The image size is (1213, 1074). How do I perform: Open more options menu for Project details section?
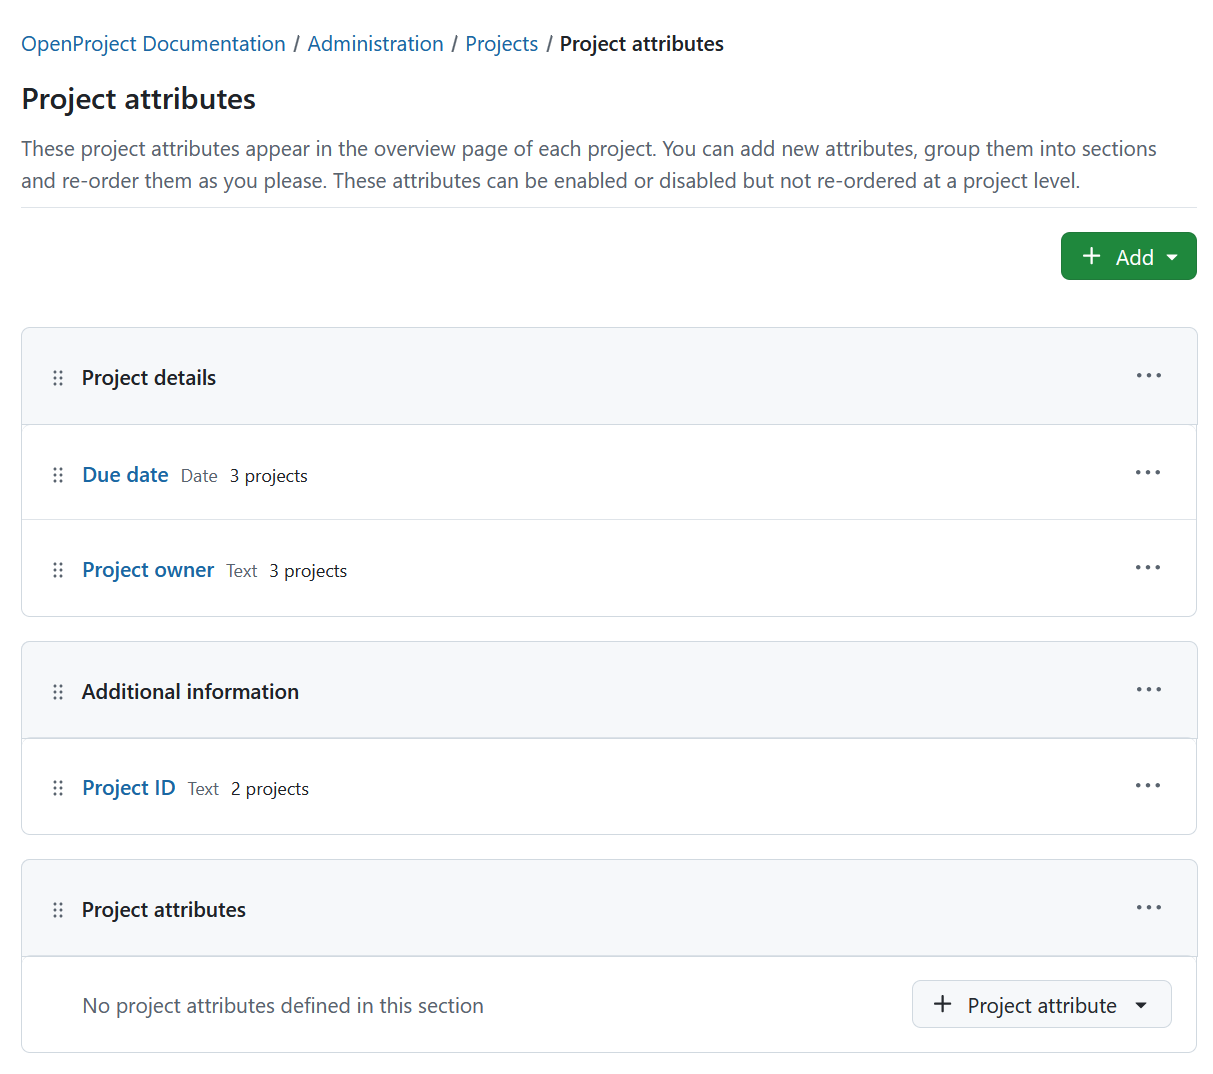tap(1148, 375)
